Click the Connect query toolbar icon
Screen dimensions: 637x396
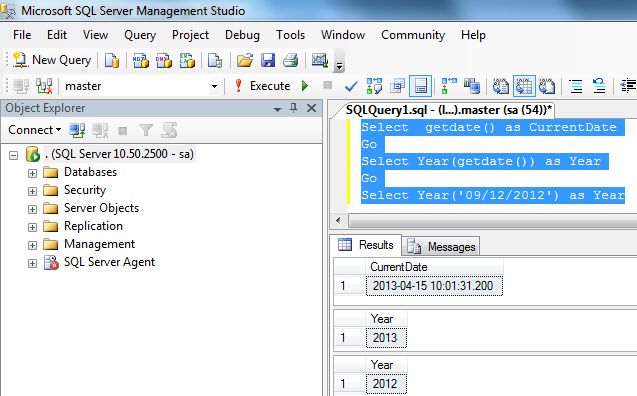point(21,86)
